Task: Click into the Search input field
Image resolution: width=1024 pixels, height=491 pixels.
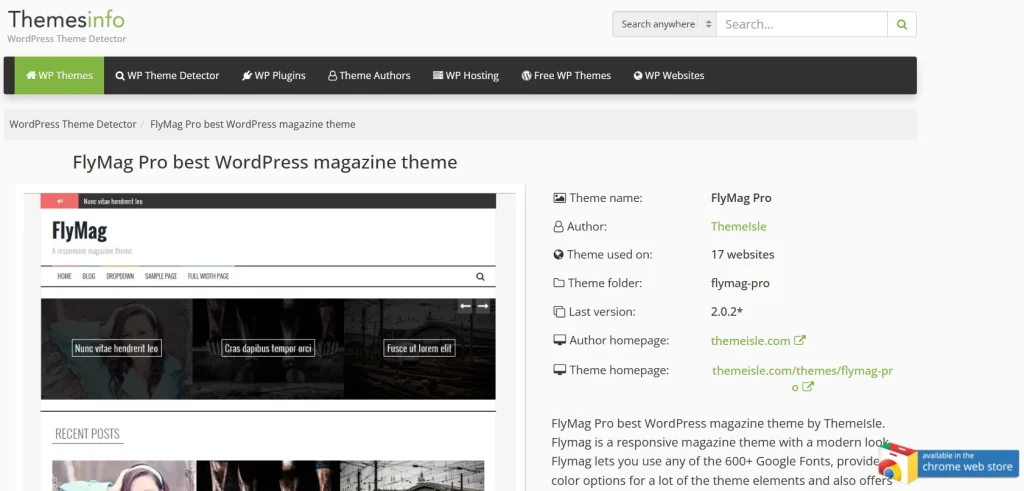Action: pyautogui.click(x=802, y=24)
